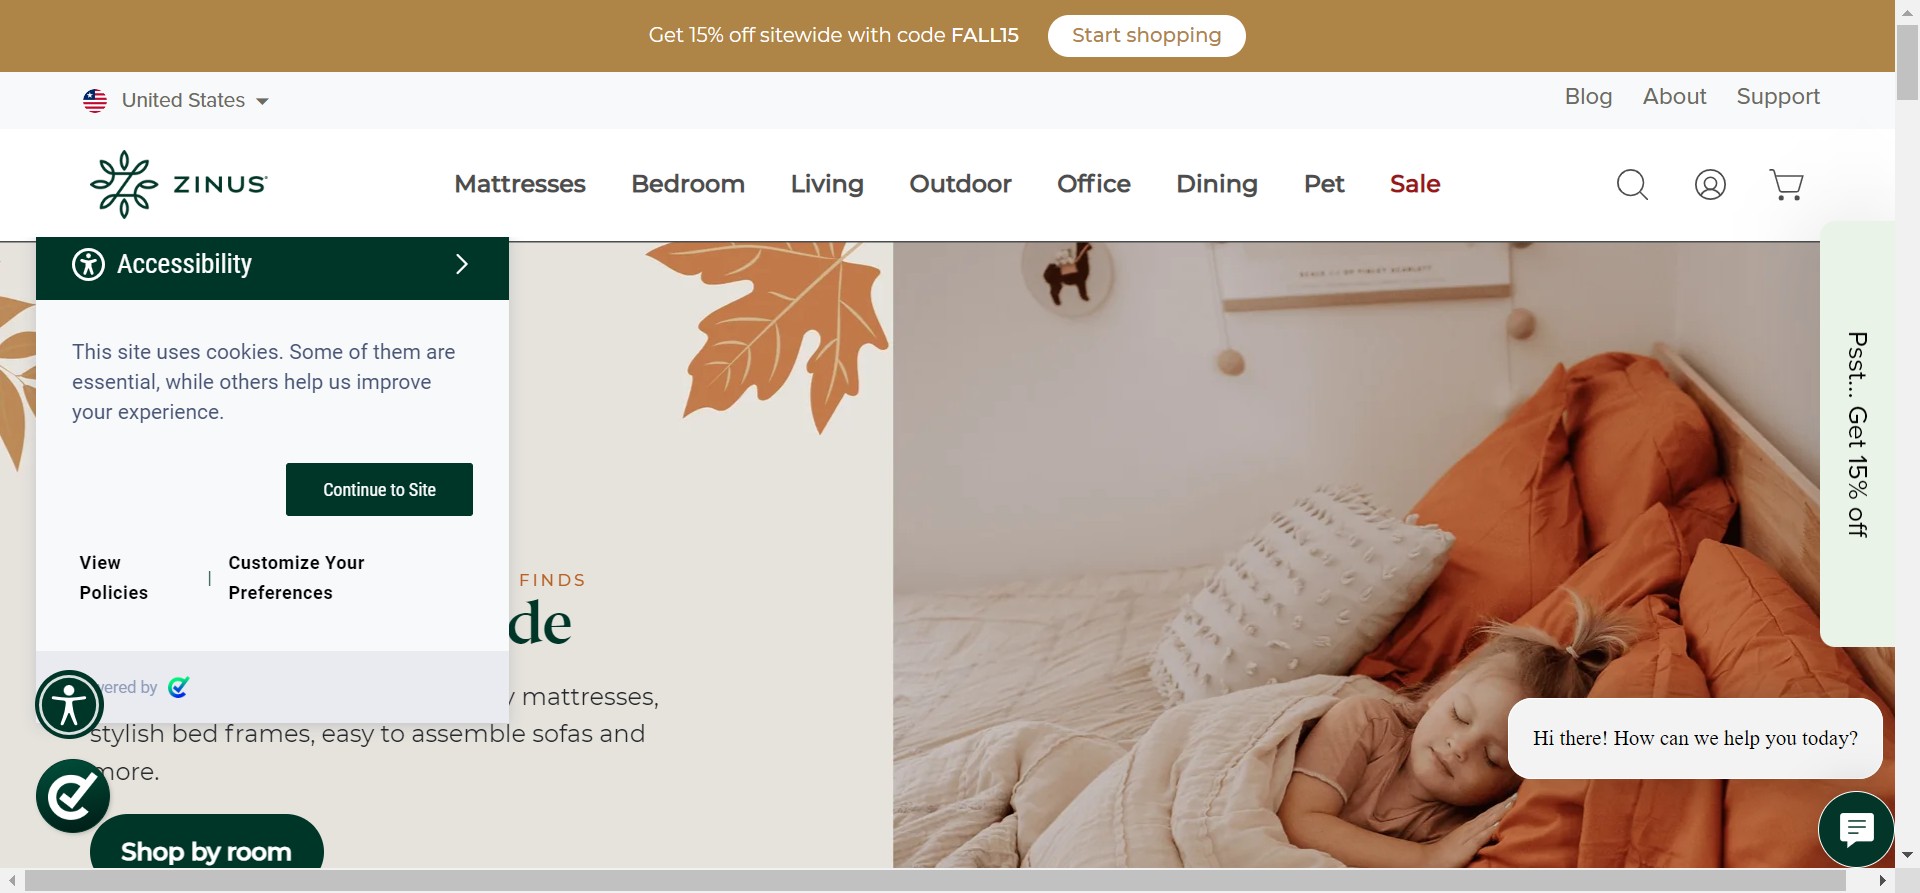
Task: Open the user account icon
Action: click(x=1710, y=185)
